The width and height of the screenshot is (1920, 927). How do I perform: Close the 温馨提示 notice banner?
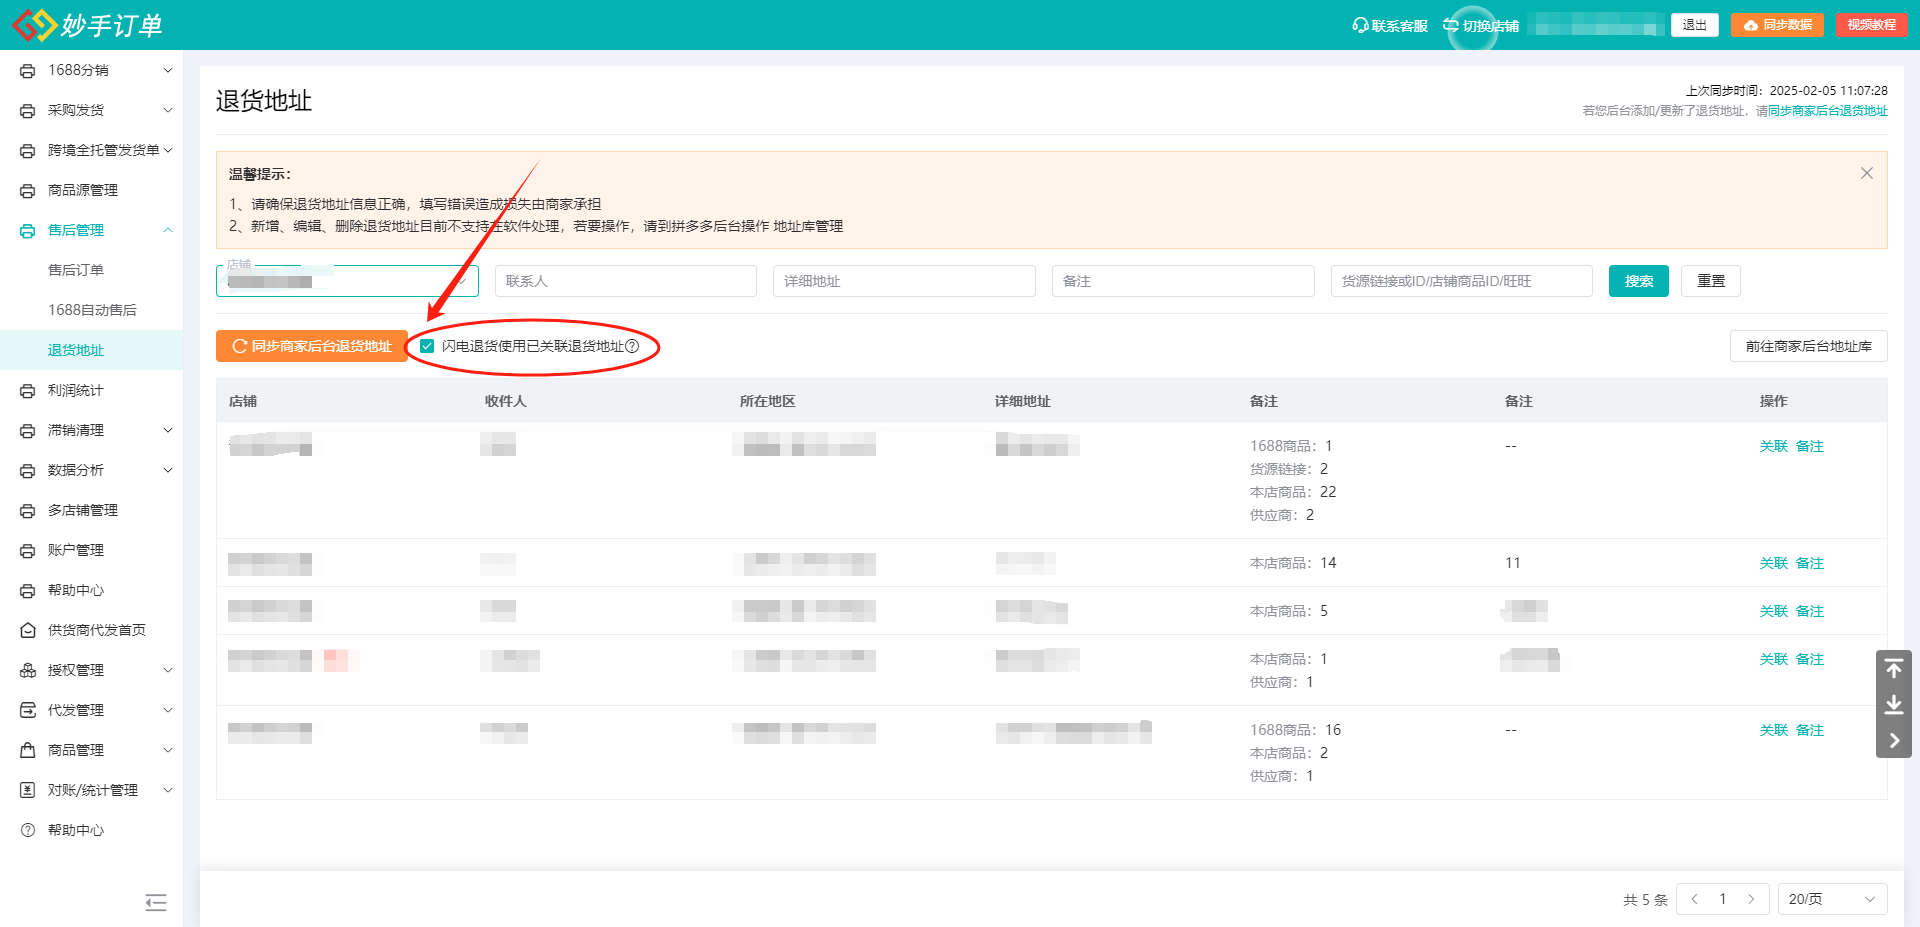pos(1866,173)
